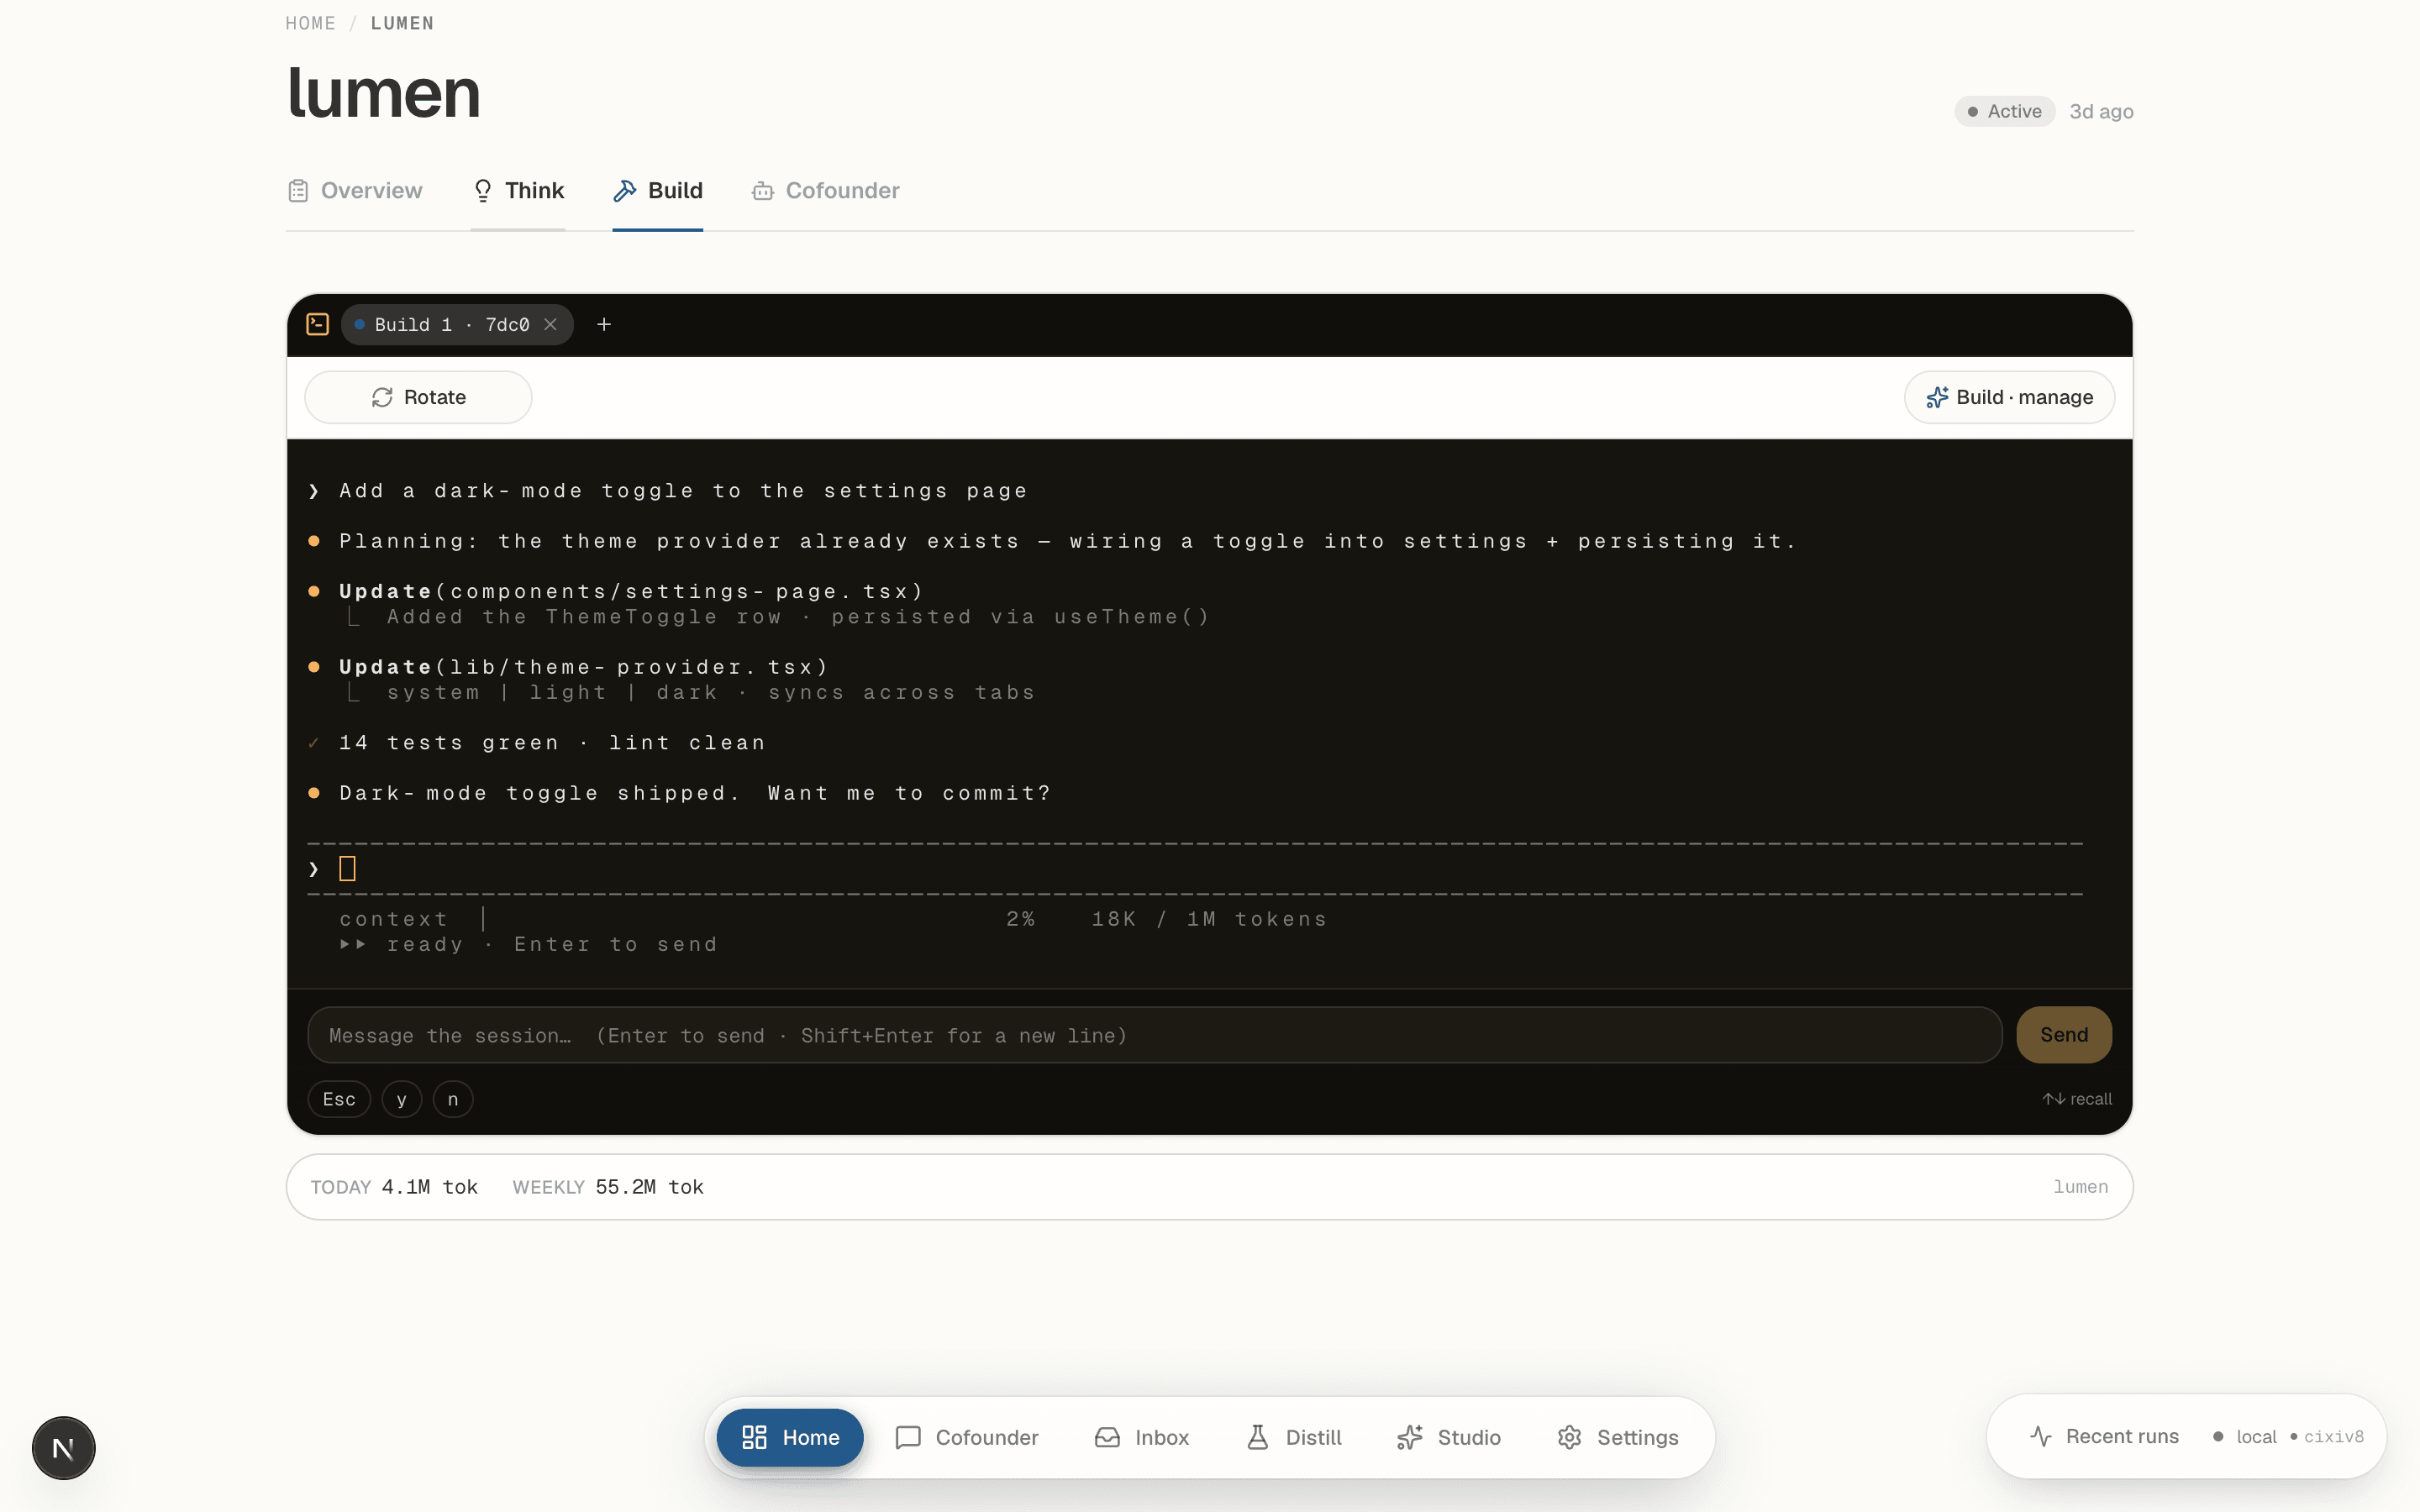Click the Esc key chip
The image size is (2420, 1512).
[339, 1099]
